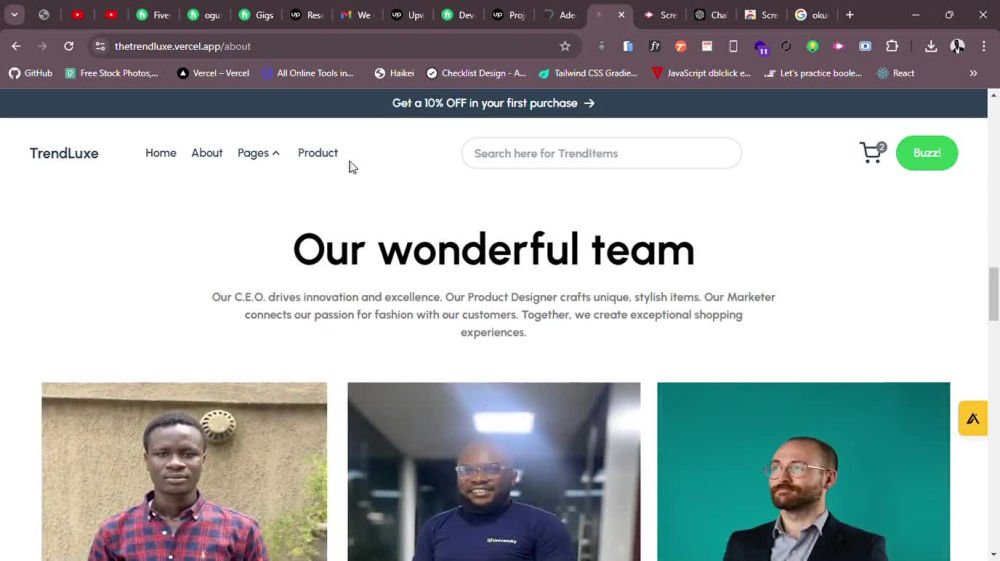Open Checklist Design bookmark
The height and width of the screenshot is (561, 1000).
pyautogui.click(x=476, y=73)
